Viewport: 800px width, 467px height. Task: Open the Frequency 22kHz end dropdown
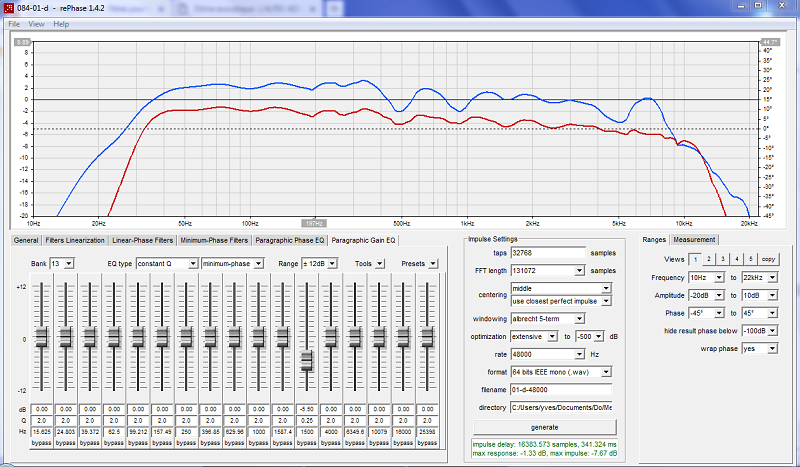pos(772,278)
